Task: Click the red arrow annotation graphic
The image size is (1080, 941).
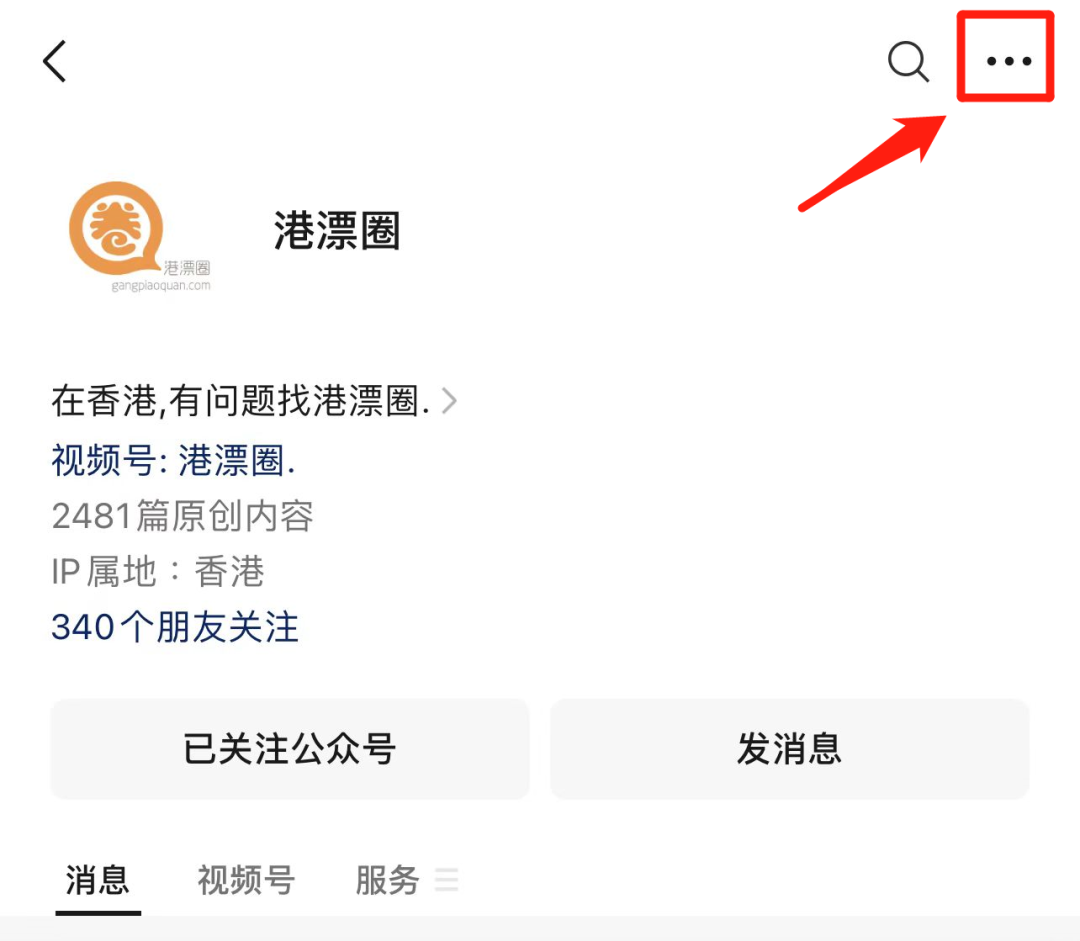Action: (872, 163)
